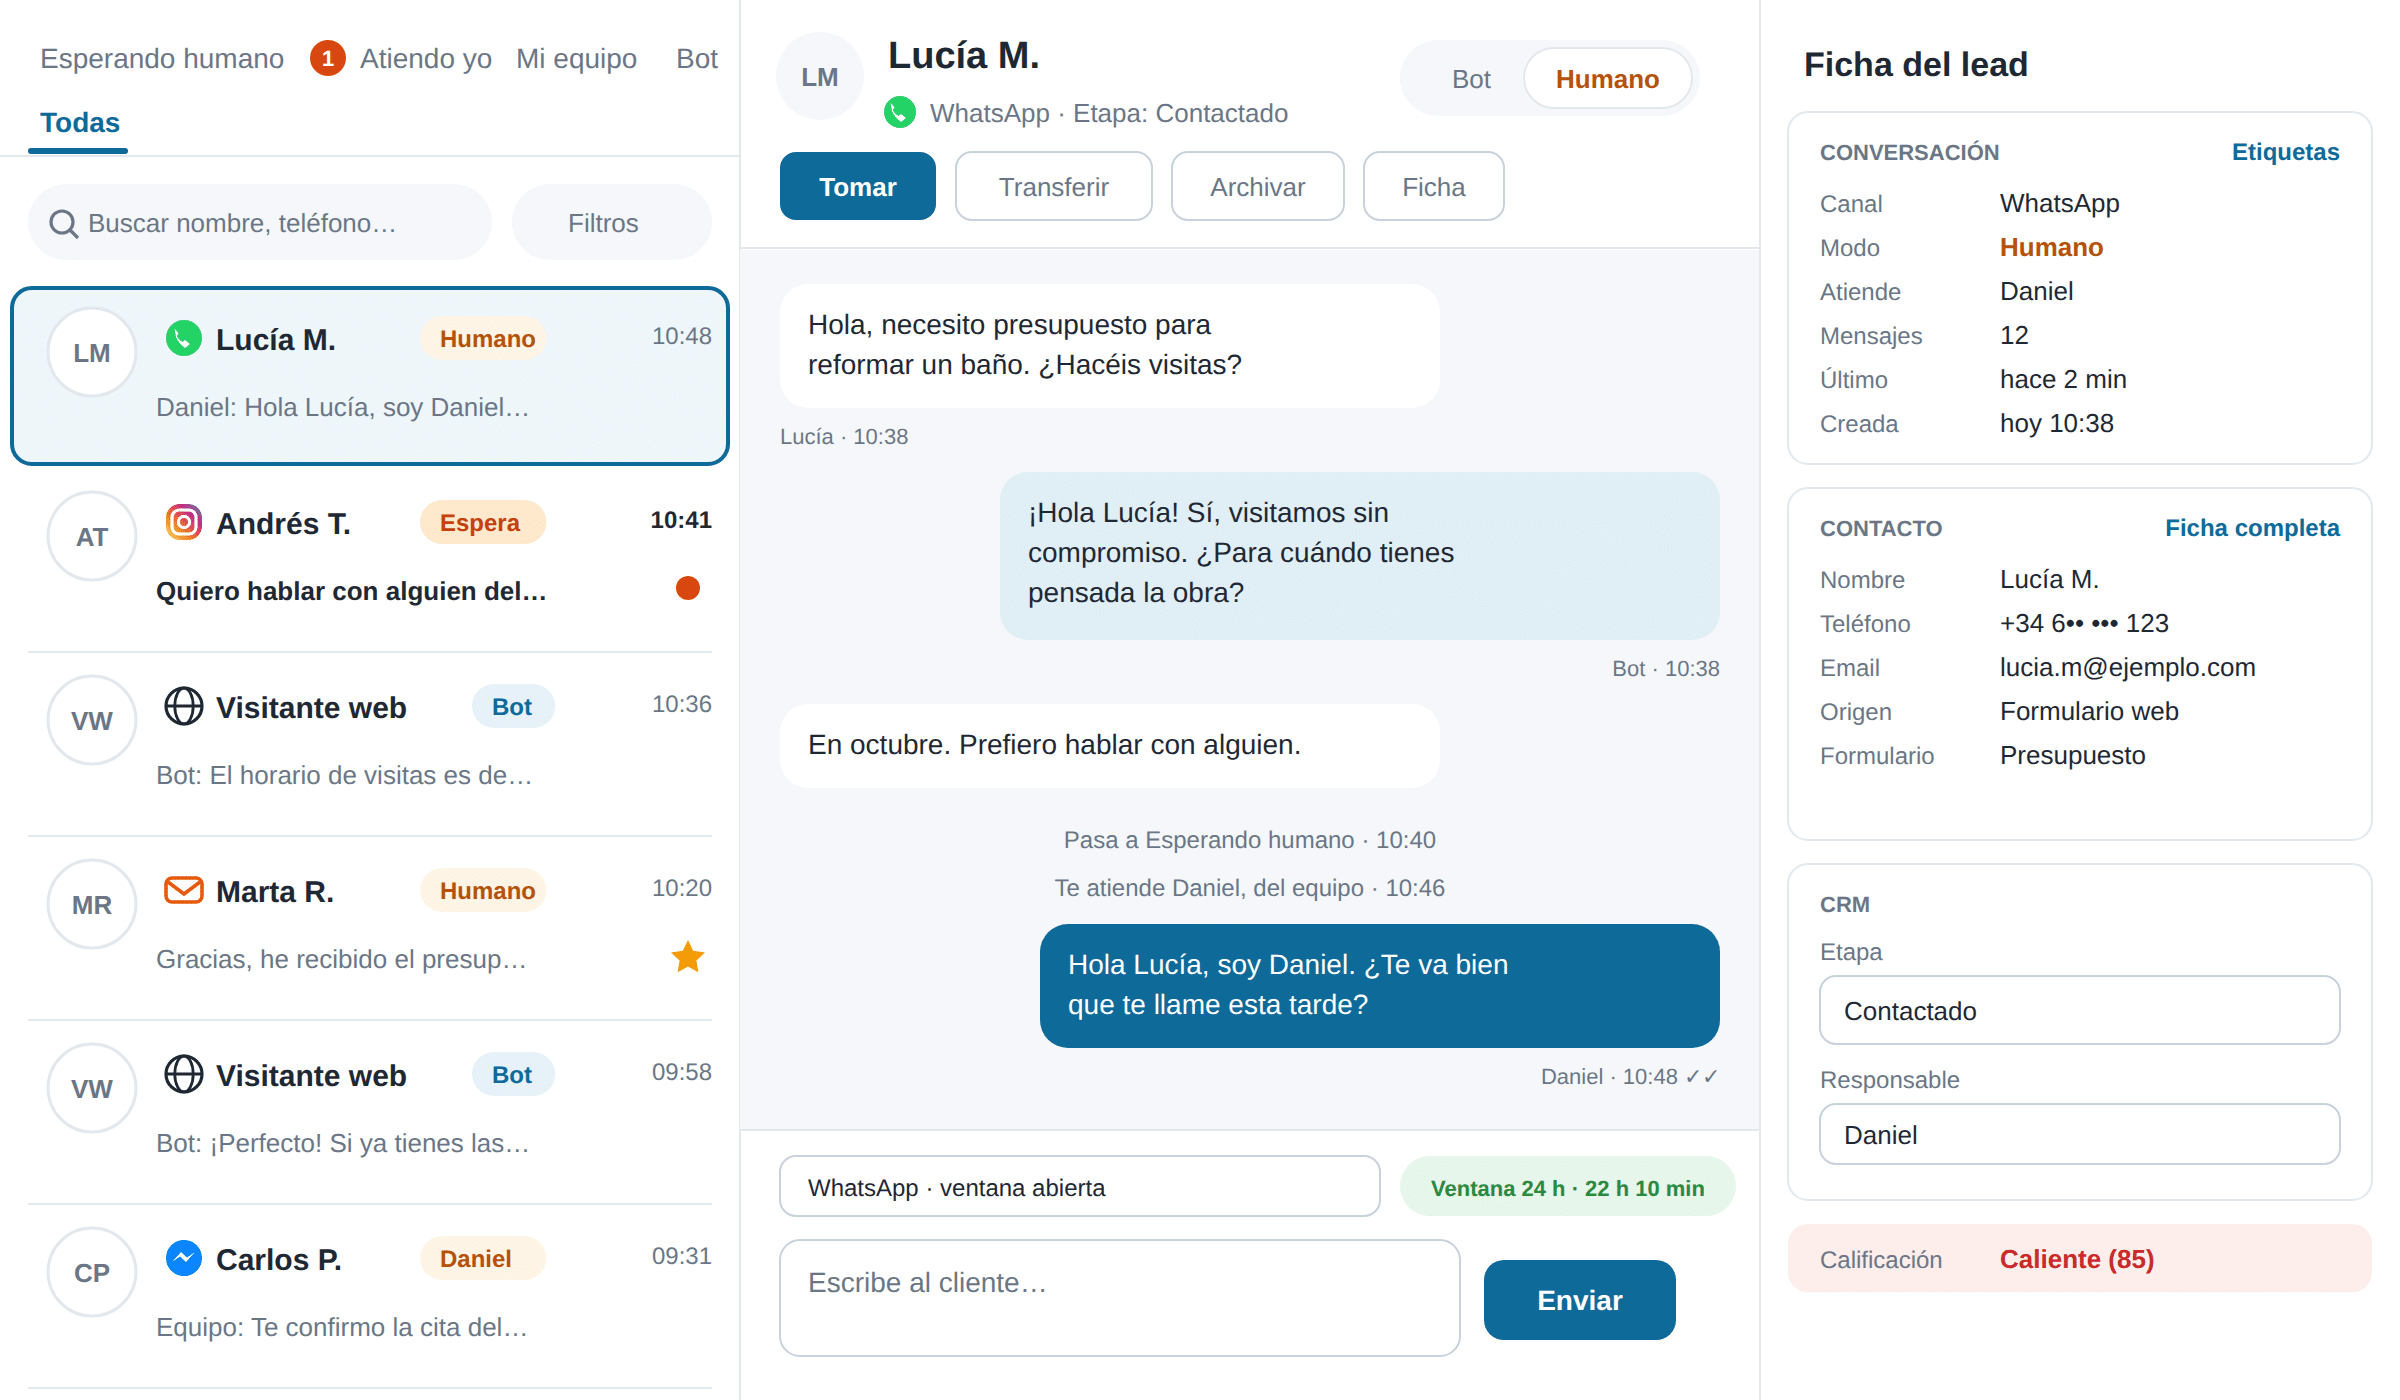Image resolution: width=2400 pixels, height=1400 pixels.
Task: Click the Buscar nombre, teléfono search field
Action: point(260,223)
